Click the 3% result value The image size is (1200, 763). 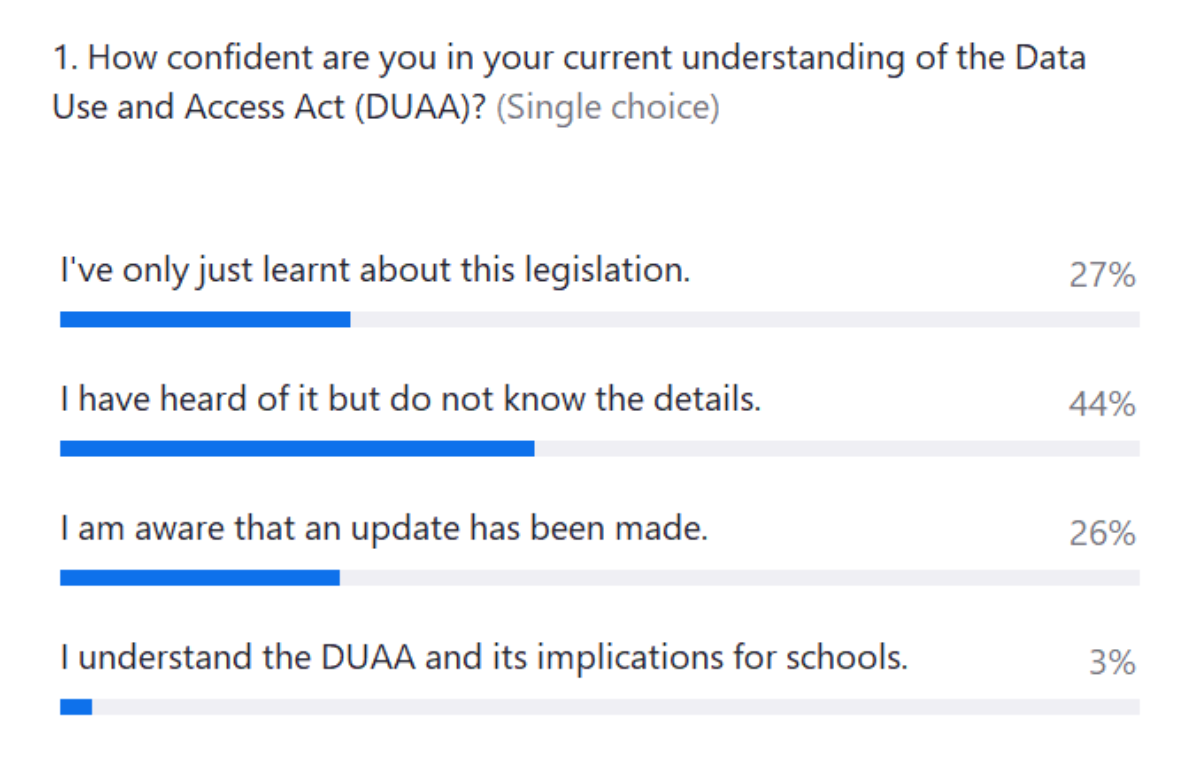(x=1112, y=663)
